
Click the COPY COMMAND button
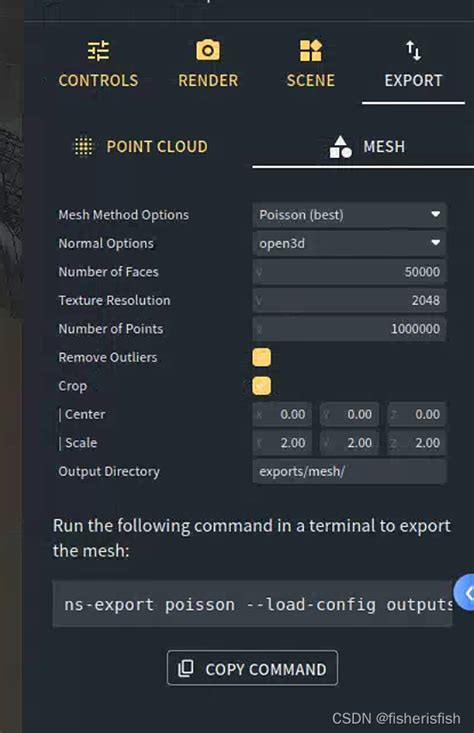[x=252, y=668]
